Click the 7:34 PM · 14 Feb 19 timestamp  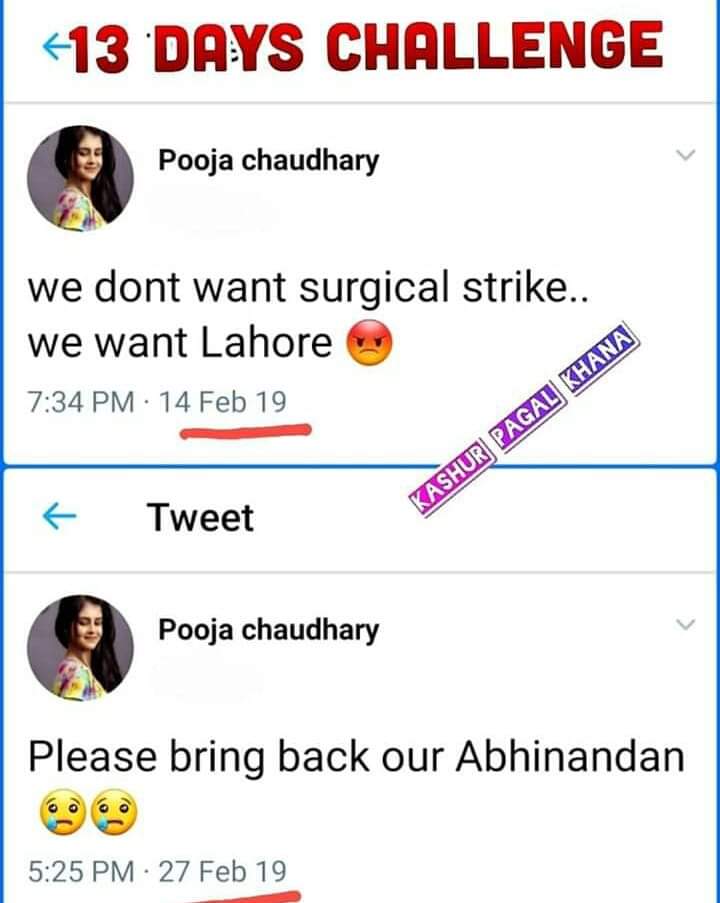click(157, 401)
